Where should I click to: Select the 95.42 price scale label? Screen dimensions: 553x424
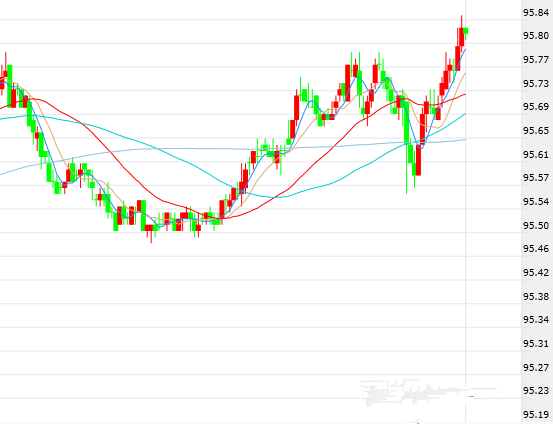(x=536, y=272)
